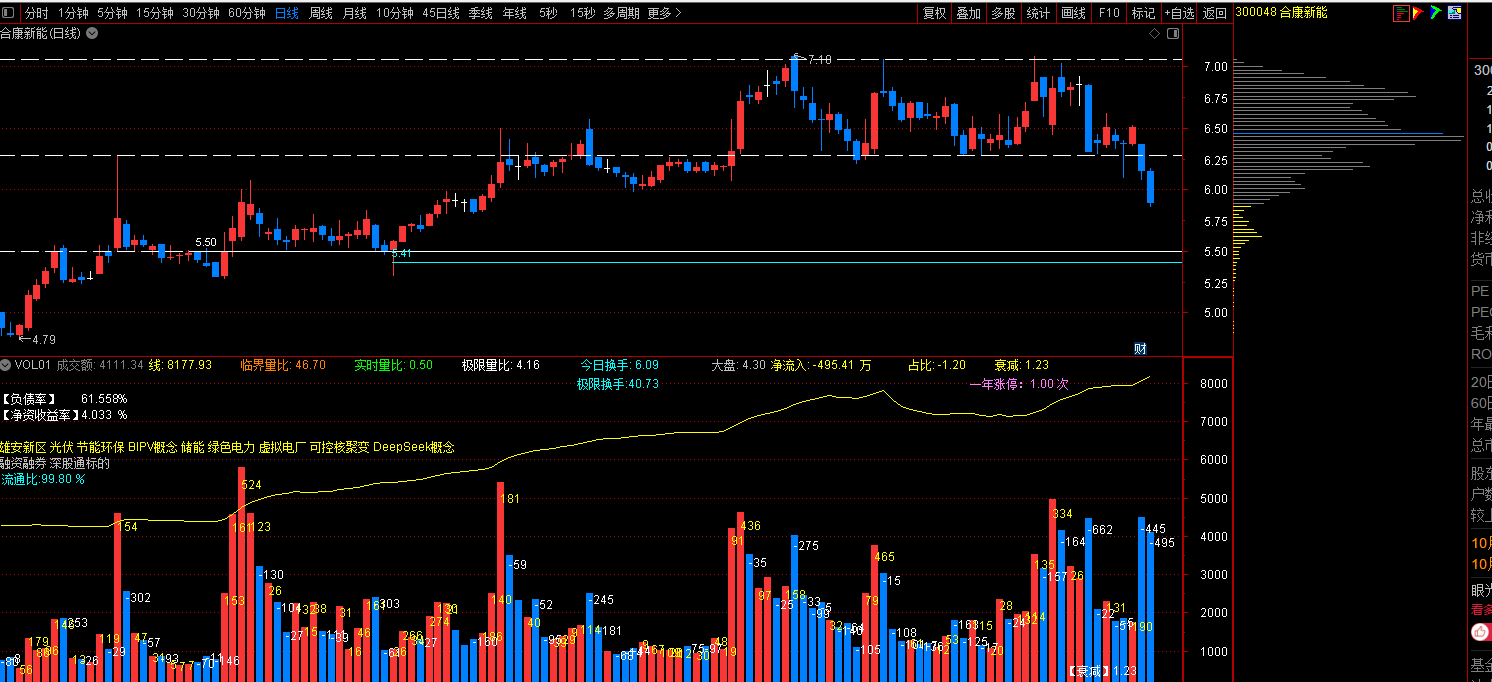Click the red flag icon in header
The image size is (1492, 682).
[x=1418, y=13]
